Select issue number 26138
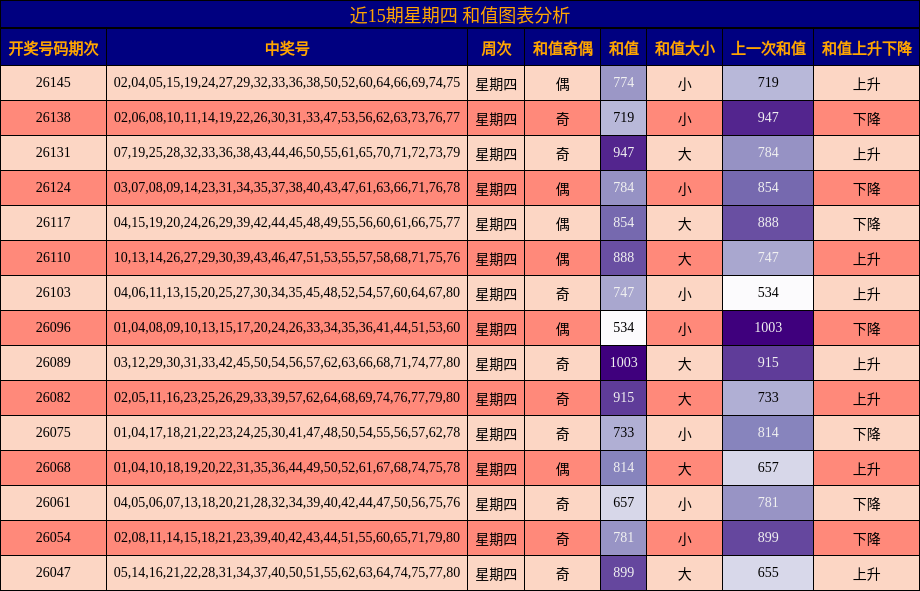Image resolution: width=920 pixels, height=591 pixels. (x=53, y=117)
